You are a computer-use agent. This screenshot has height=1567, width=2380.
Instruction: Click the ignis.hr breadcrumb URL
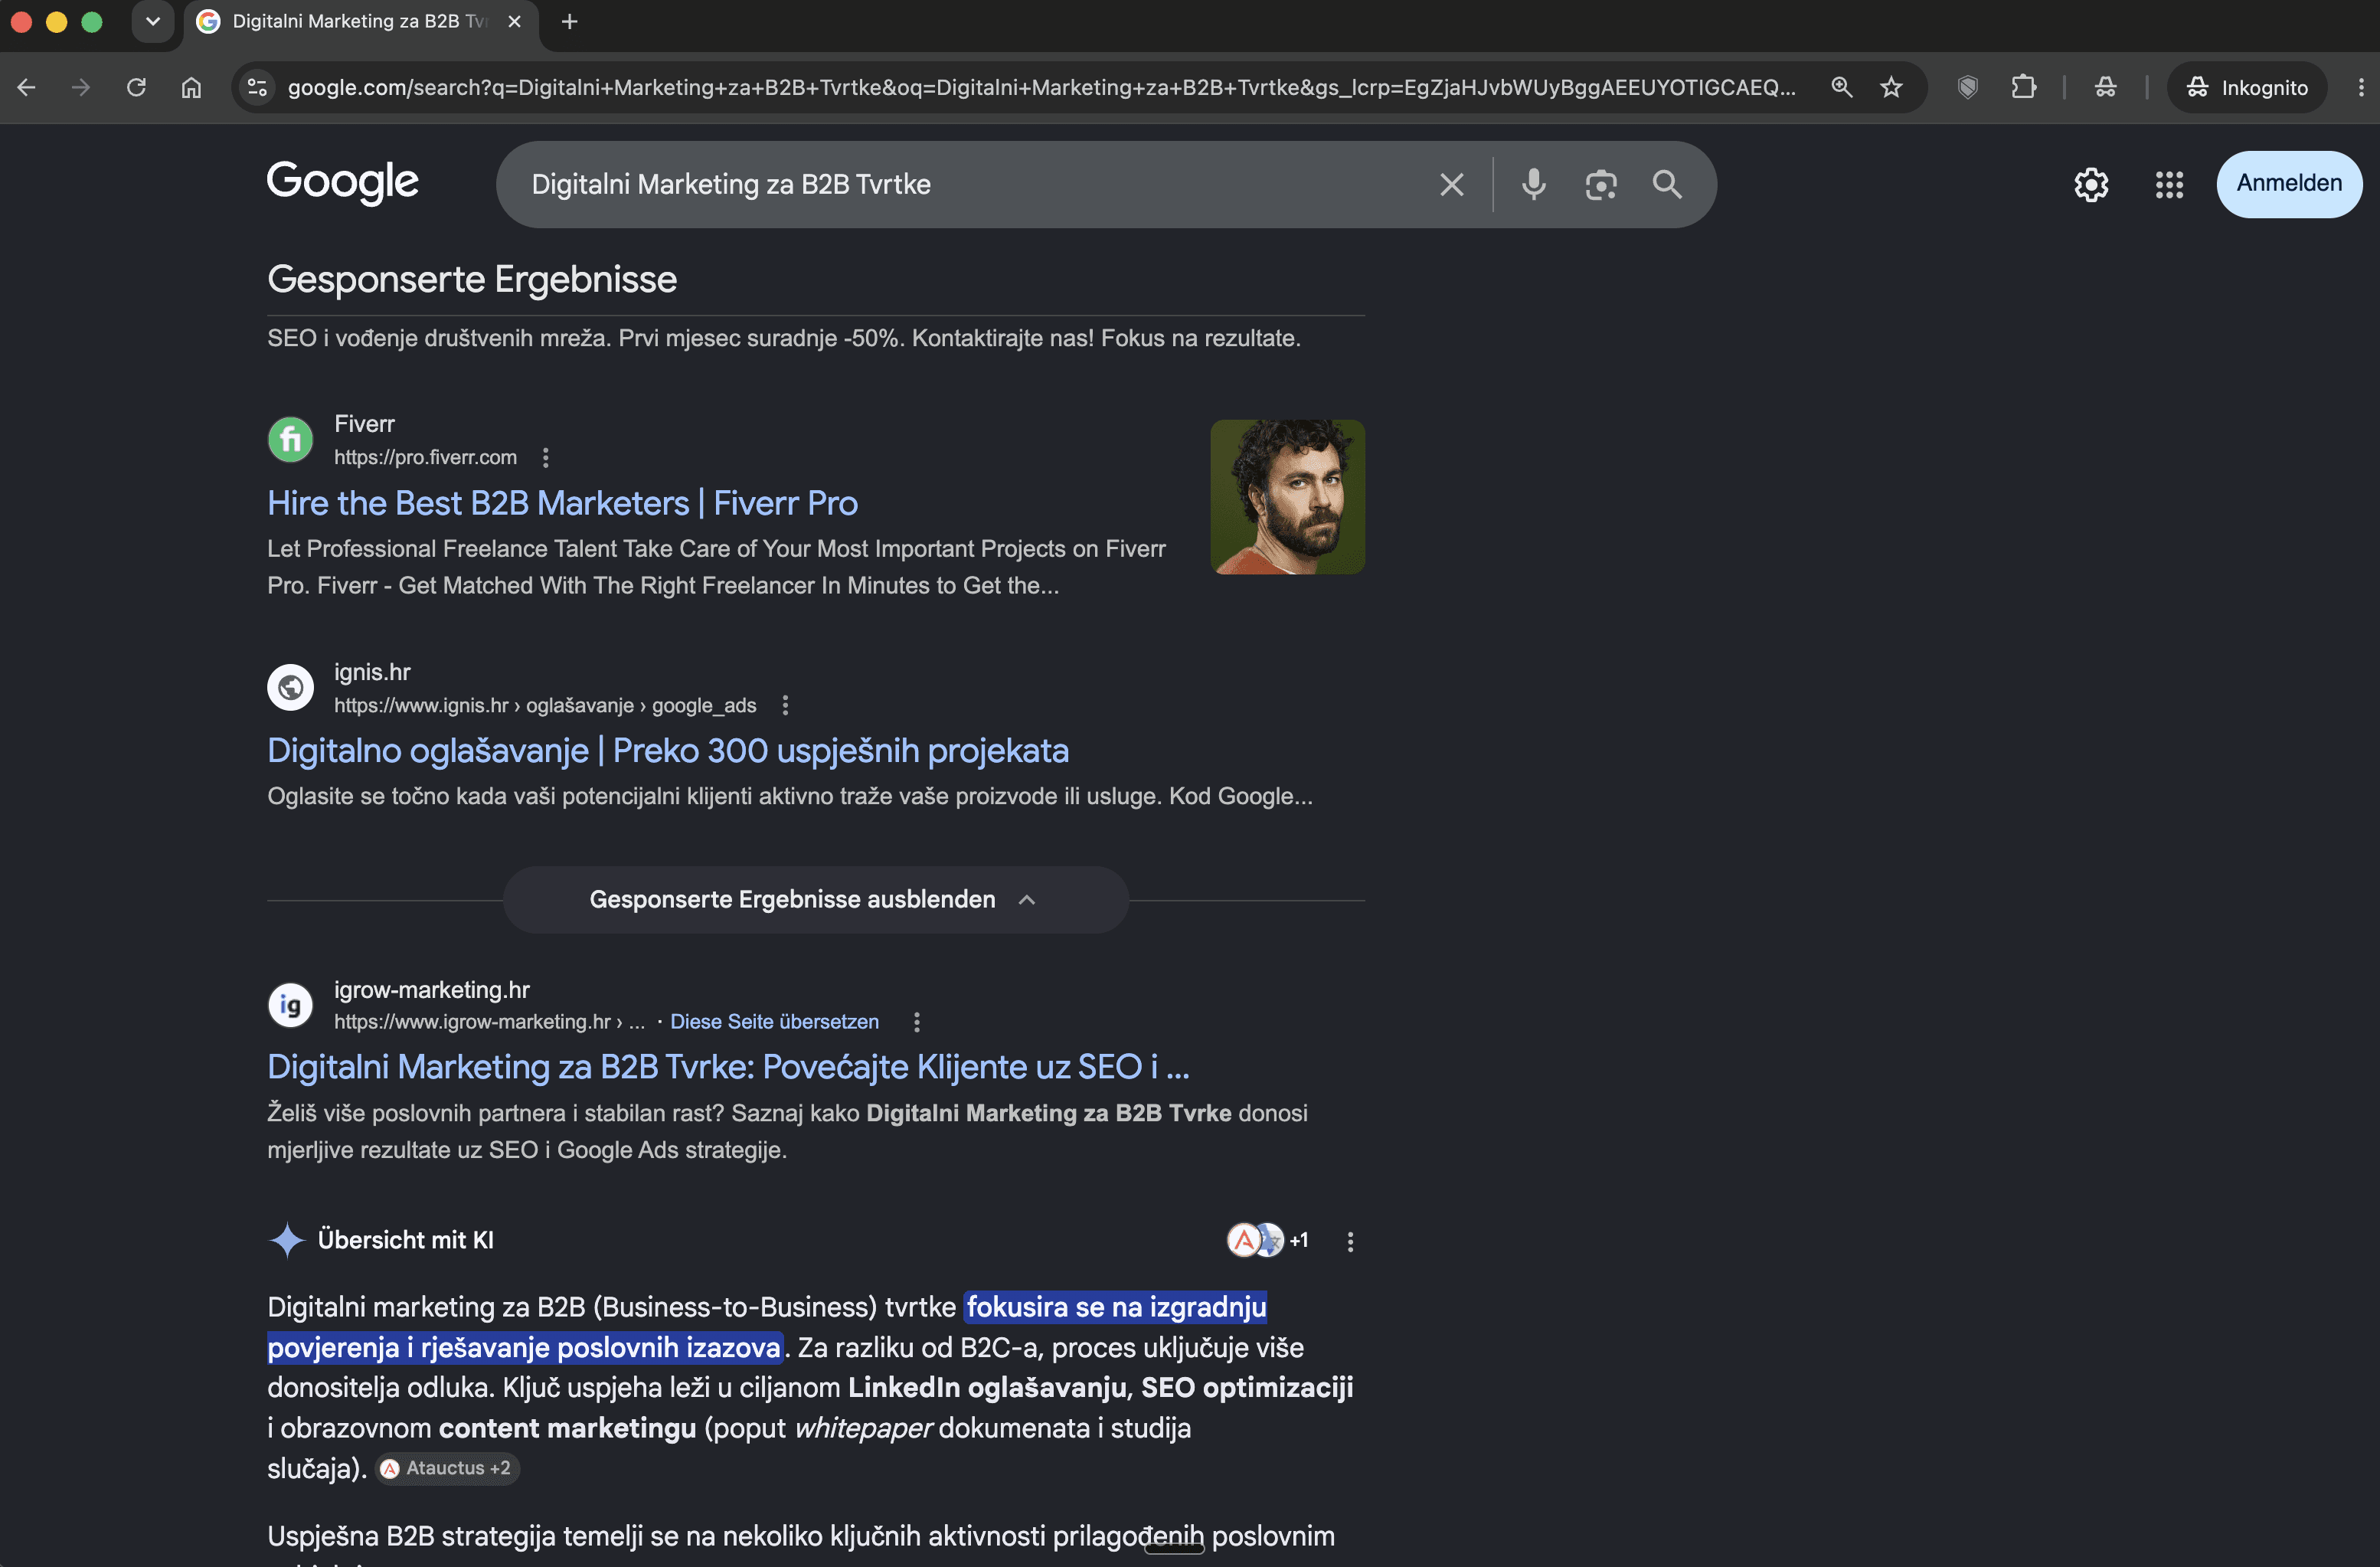coord(545,705)
